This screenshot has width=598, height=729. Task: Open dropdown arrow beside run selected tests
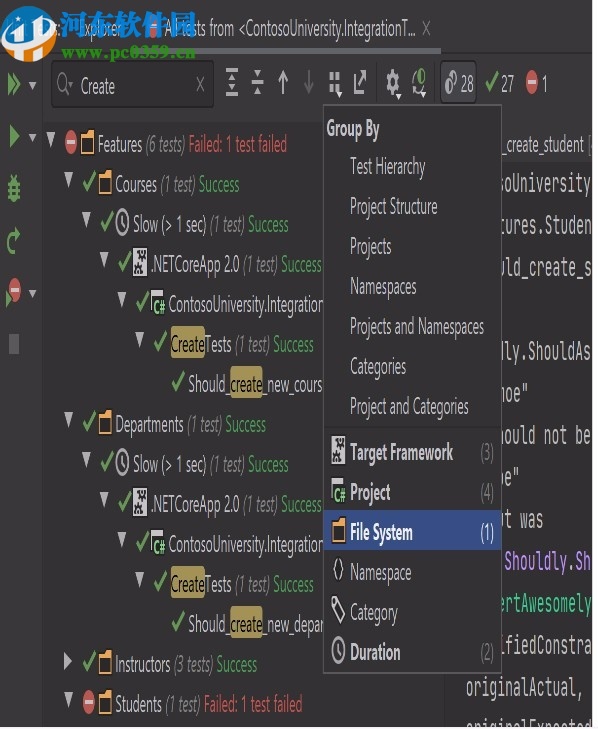click(x=33, y=138)
